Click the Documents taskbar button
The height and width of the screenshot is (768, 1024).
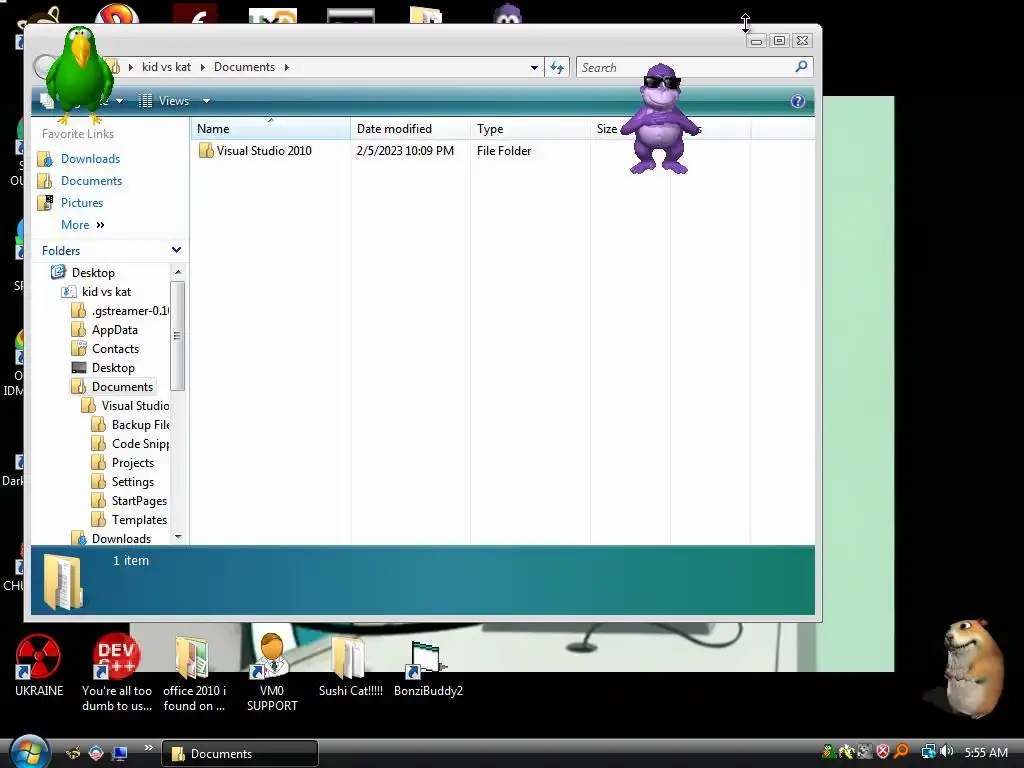[240, 754]
